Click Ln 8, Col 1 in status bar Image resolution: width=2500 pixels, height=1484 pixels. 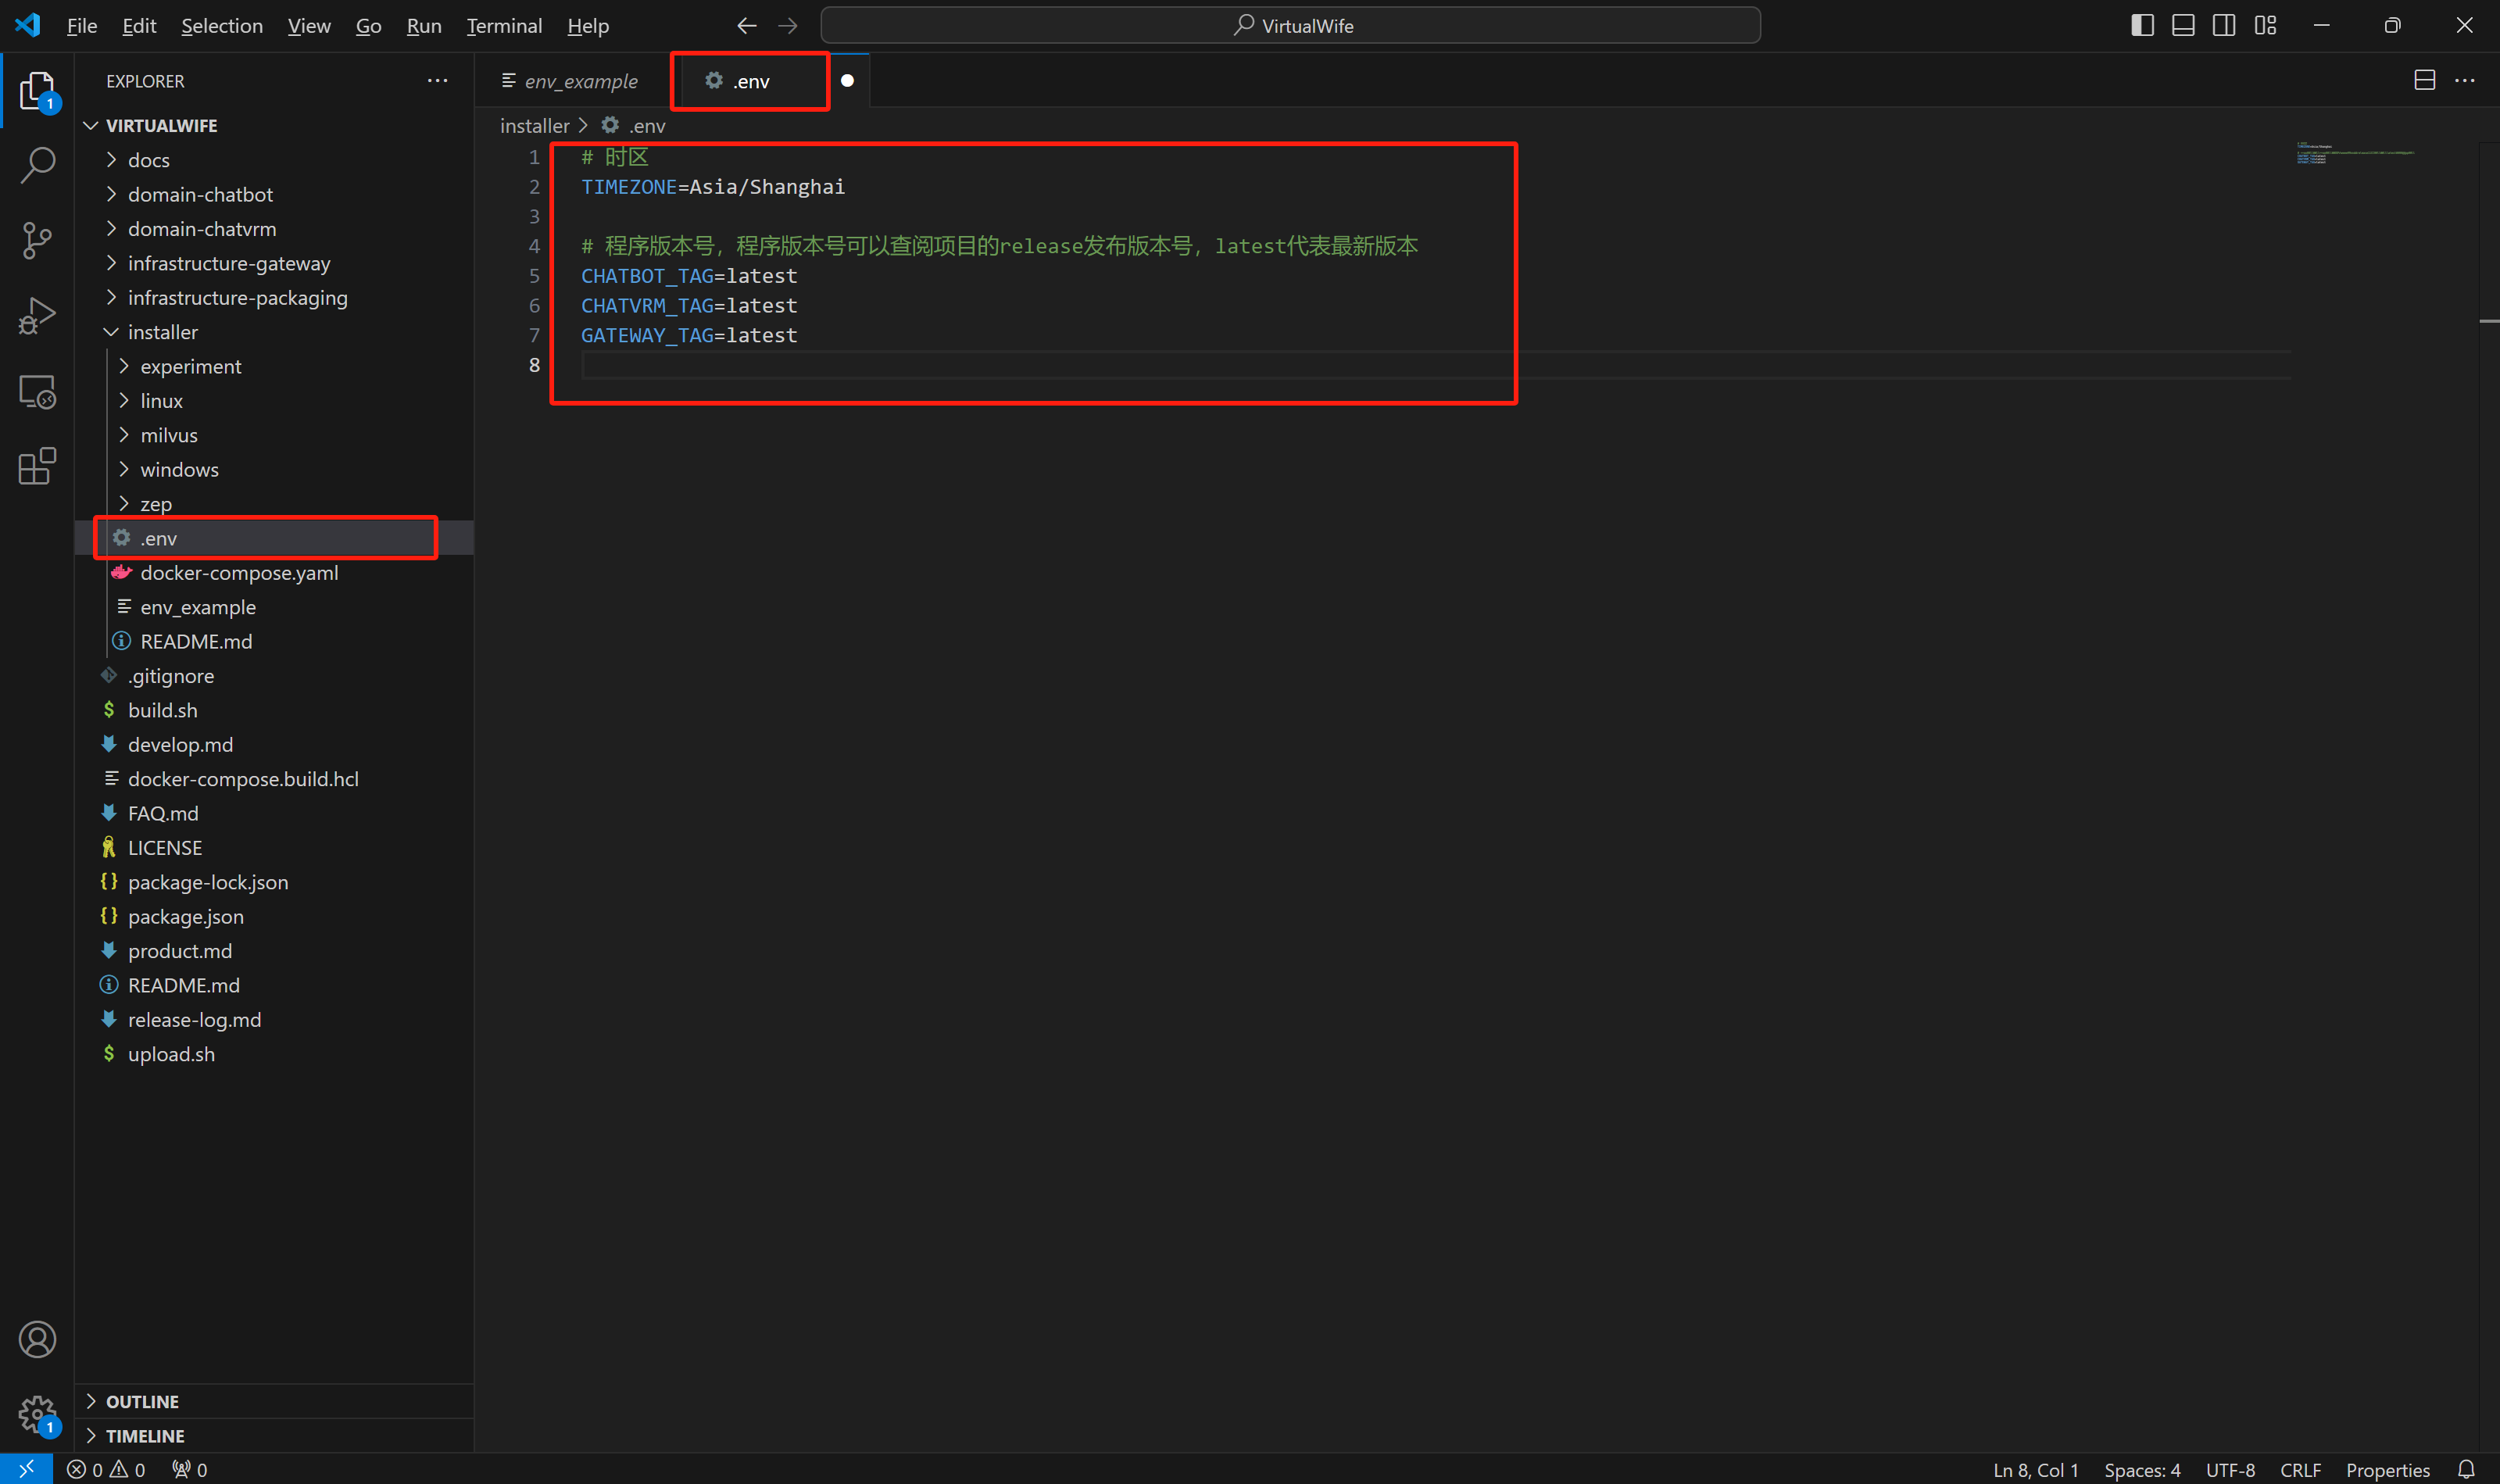[2035, 1469]
